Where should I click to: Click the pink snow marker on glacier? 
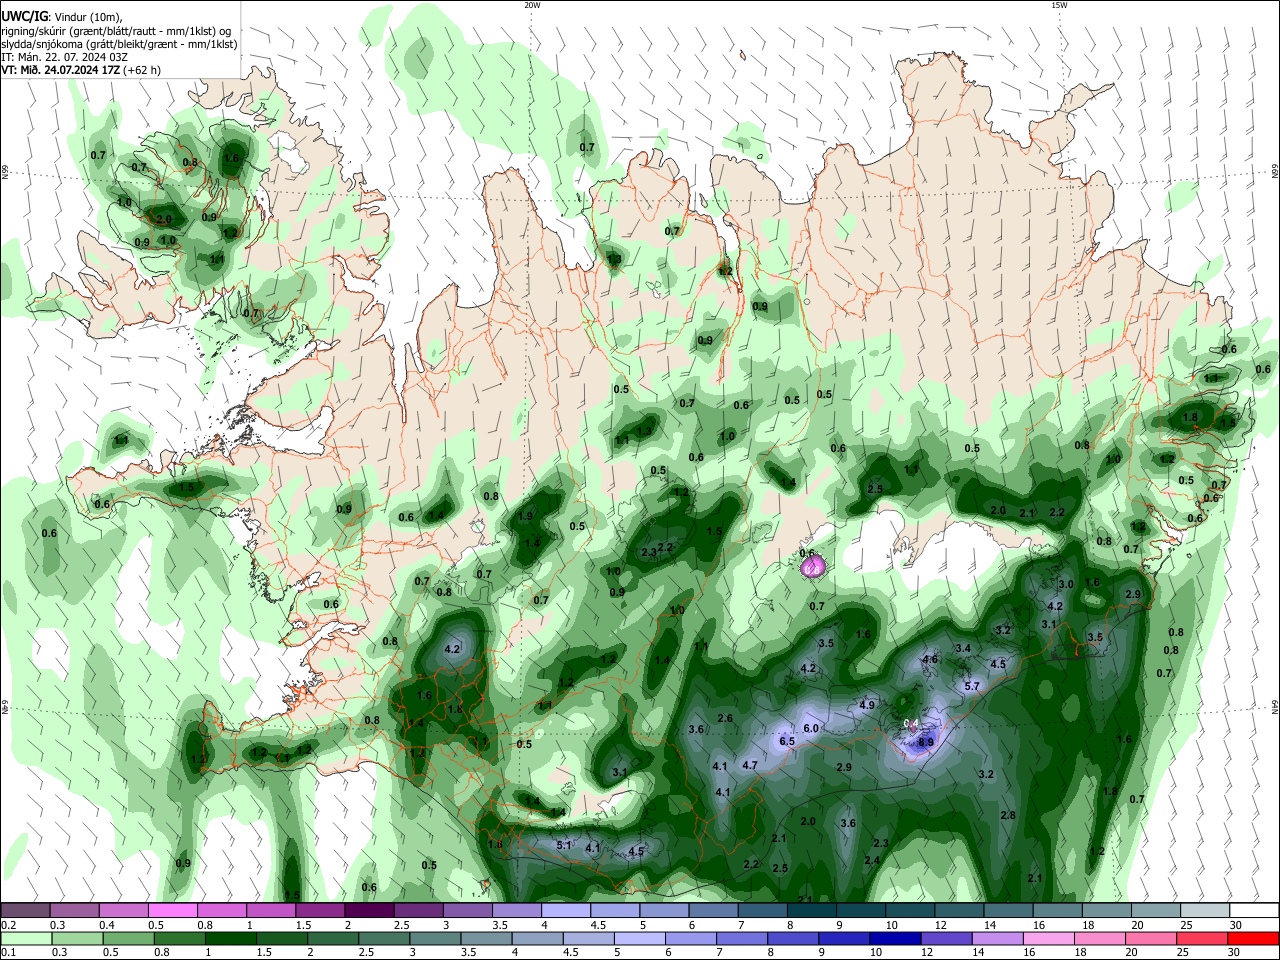(815, 567)
